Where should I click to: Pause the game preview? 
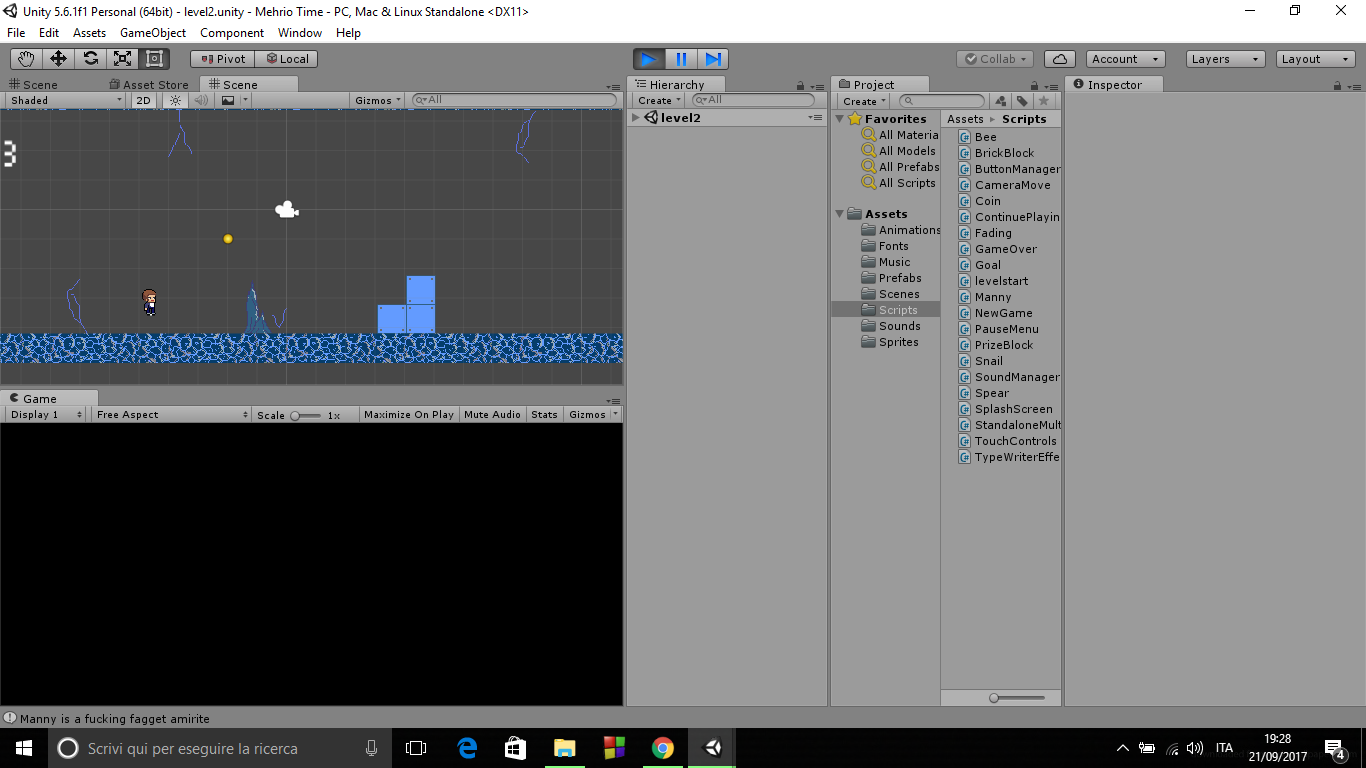click(x=681, y=59)
